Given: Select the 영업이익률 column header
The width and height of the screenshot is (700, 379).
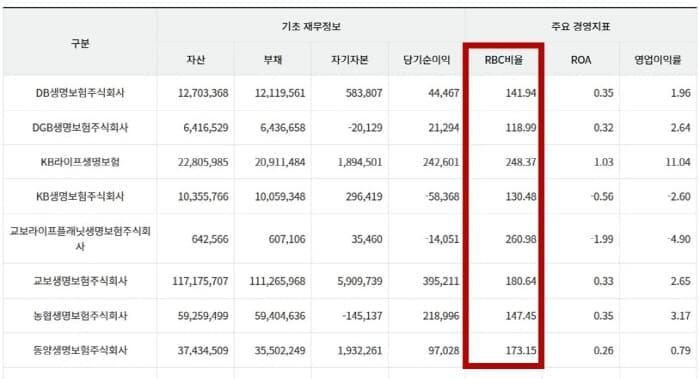Looking at the screenshot, I should pyautogui.click(x=658, y=60).
